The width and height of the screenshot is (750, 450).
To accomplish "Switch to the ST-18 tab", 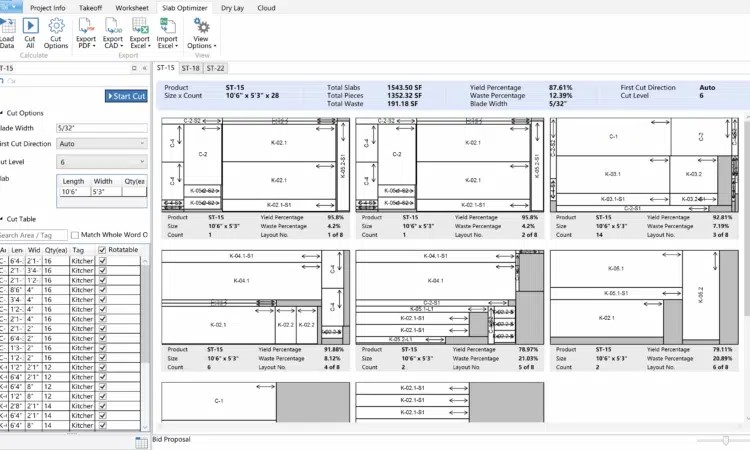I will 190,68.
